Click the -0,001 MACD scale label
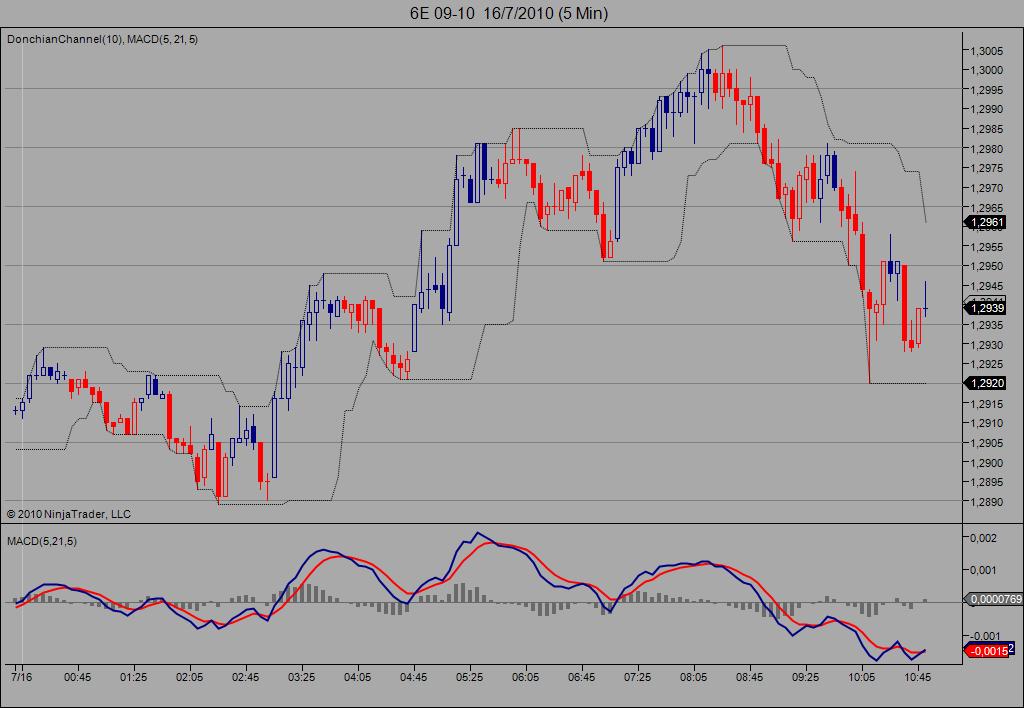This screenshot has height=708, width=1024. point(983,636)
